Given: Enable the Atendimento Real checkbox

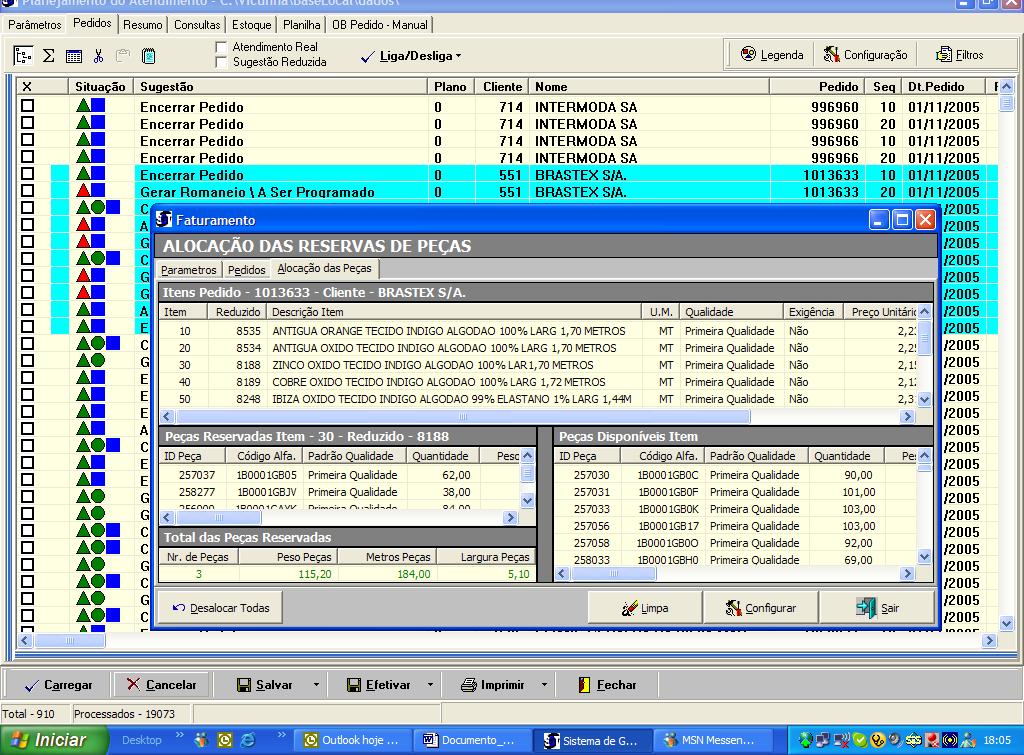Looking at the screenshot, I should click(222, 47).
